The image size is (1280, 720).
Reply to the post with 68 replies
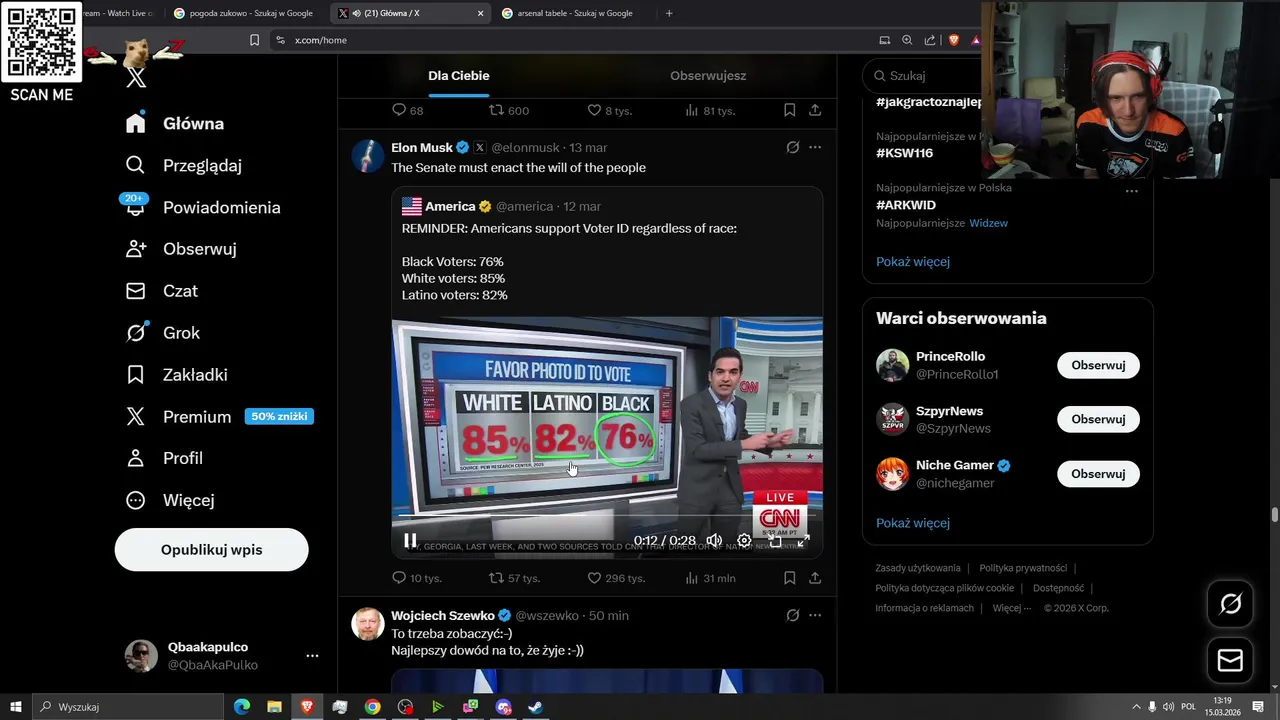pyautogui.click(x=399, y=110)
